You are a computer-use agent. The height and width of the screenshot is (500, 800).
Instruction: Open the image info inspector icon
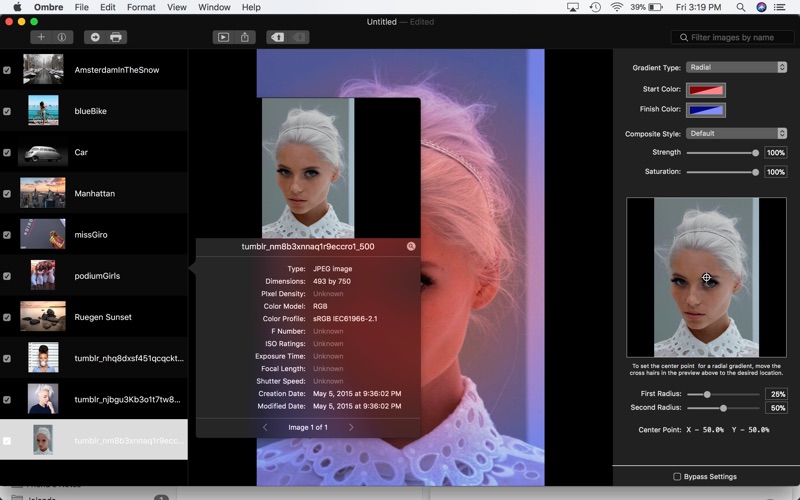(x=61, y=37)
